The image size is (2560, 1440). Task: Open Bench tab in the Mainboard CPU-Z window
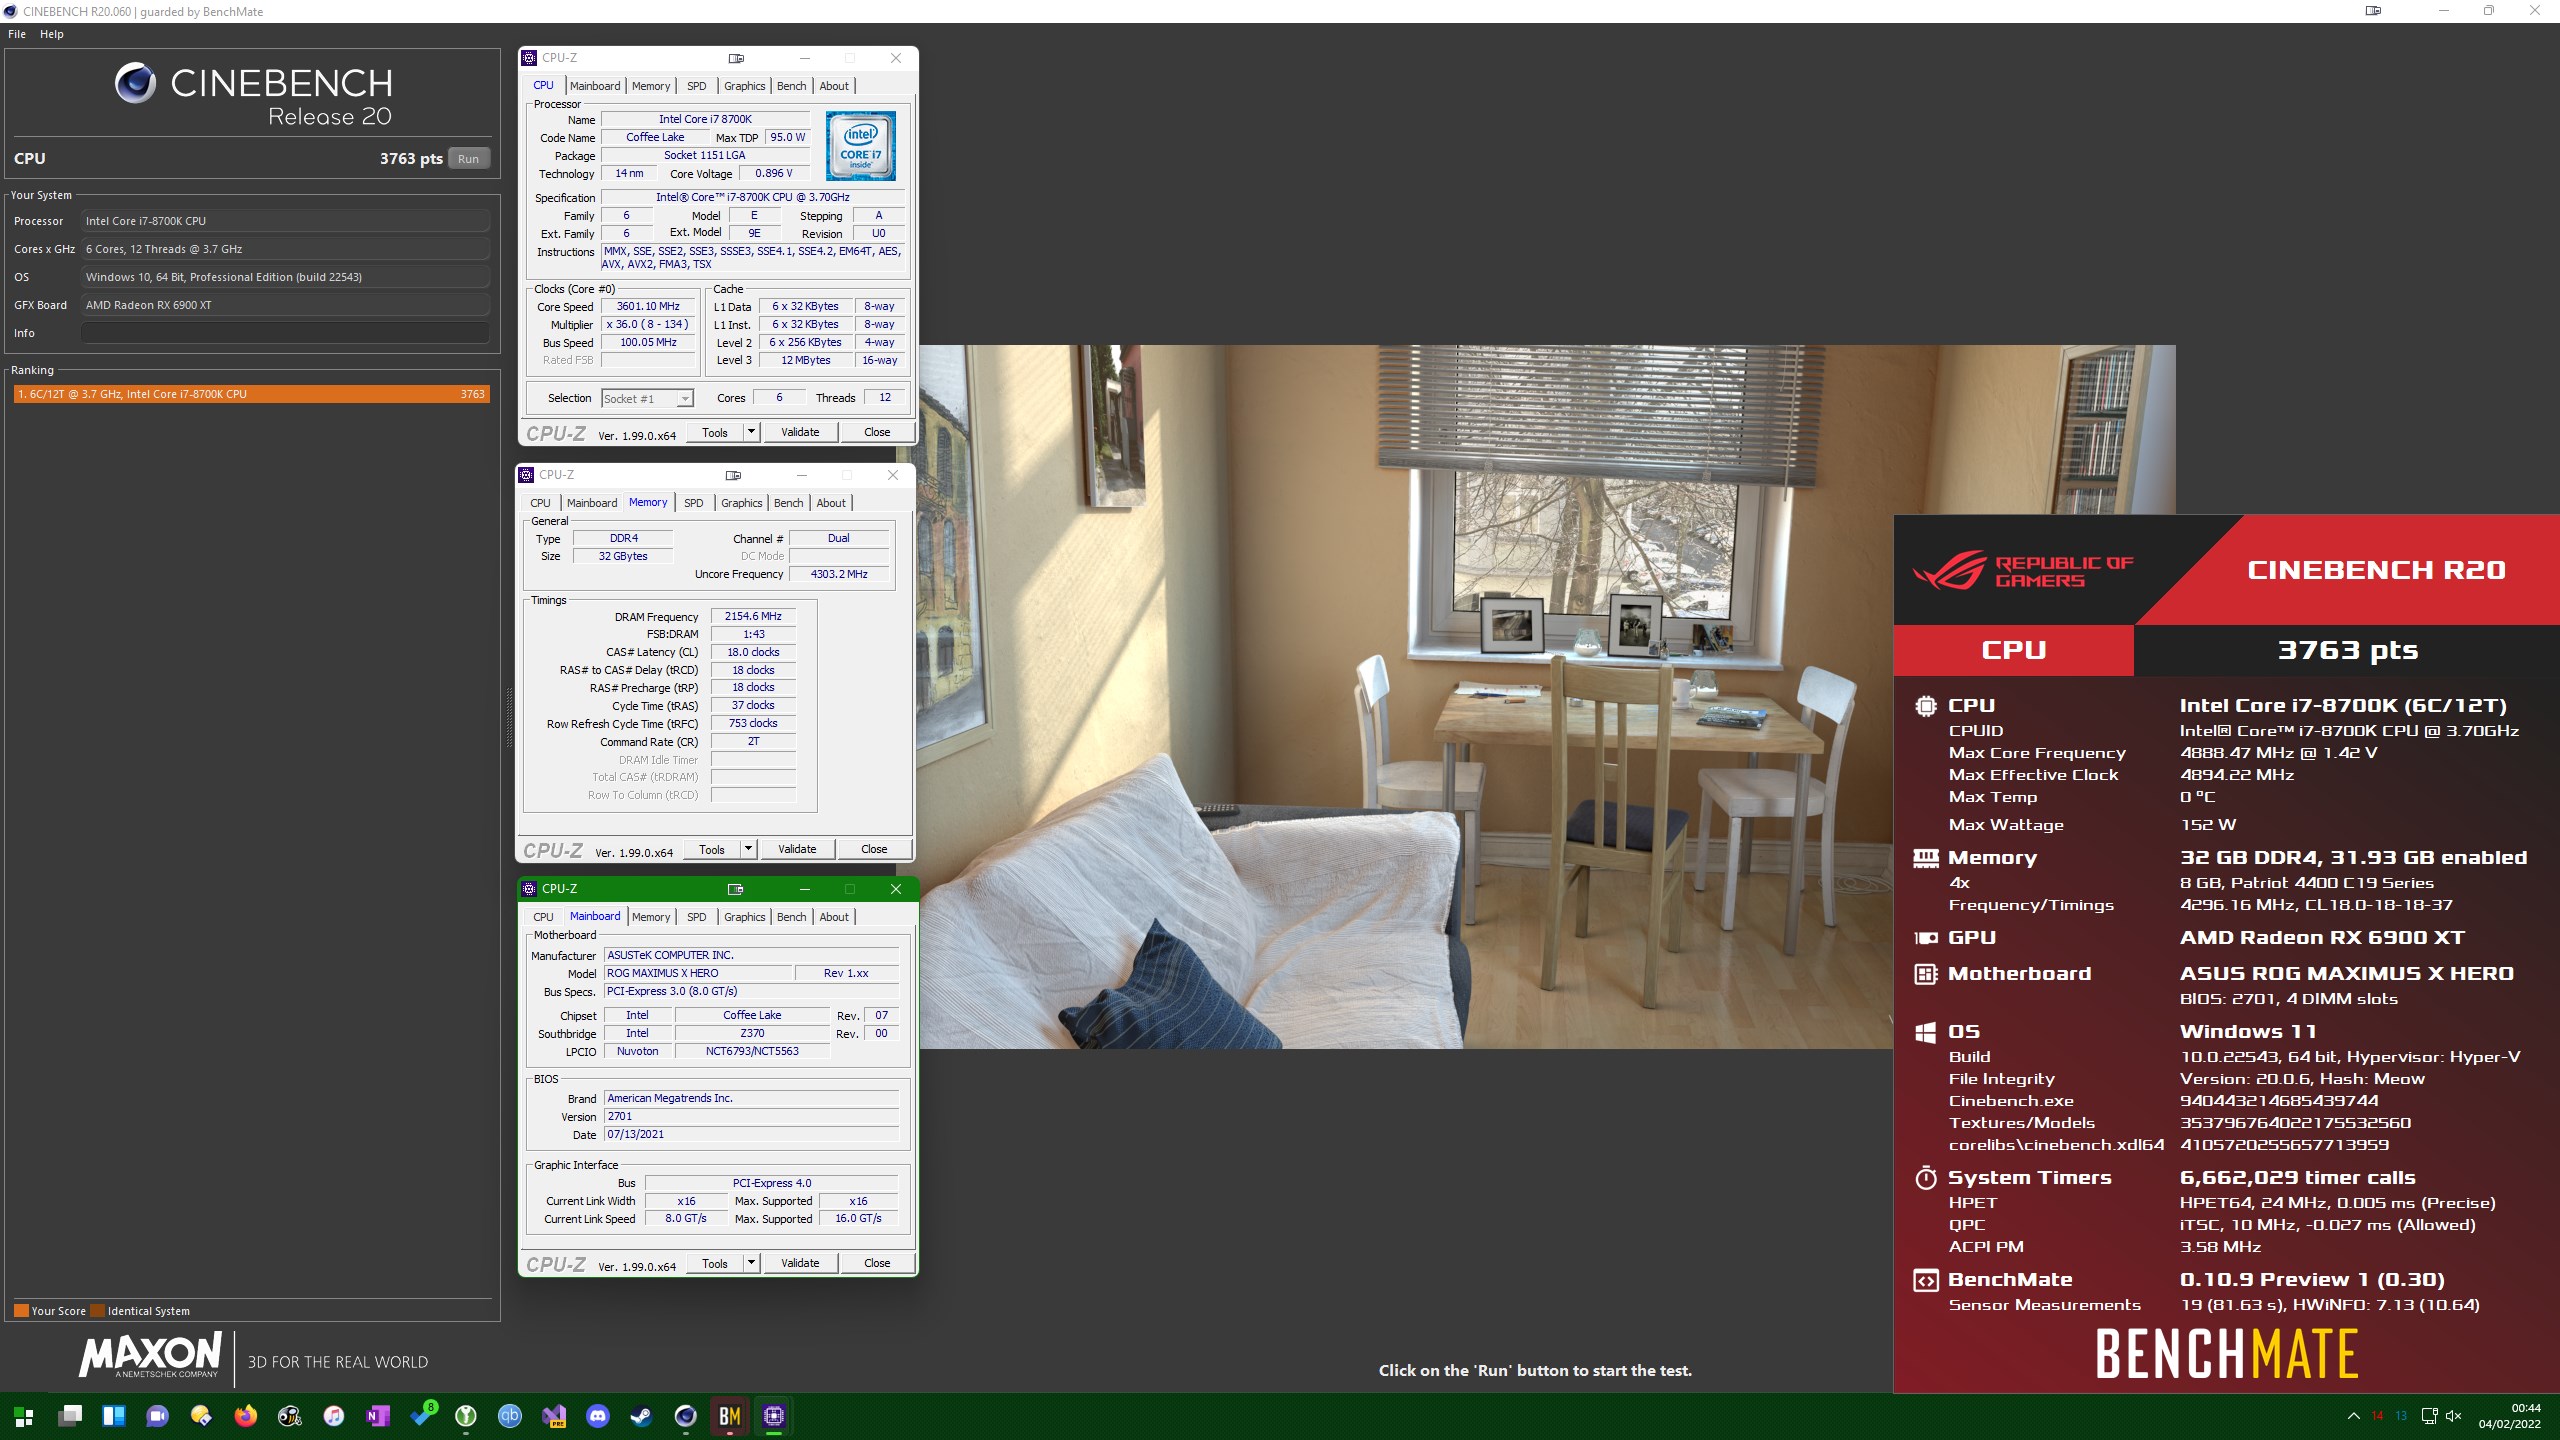point(792,917)
